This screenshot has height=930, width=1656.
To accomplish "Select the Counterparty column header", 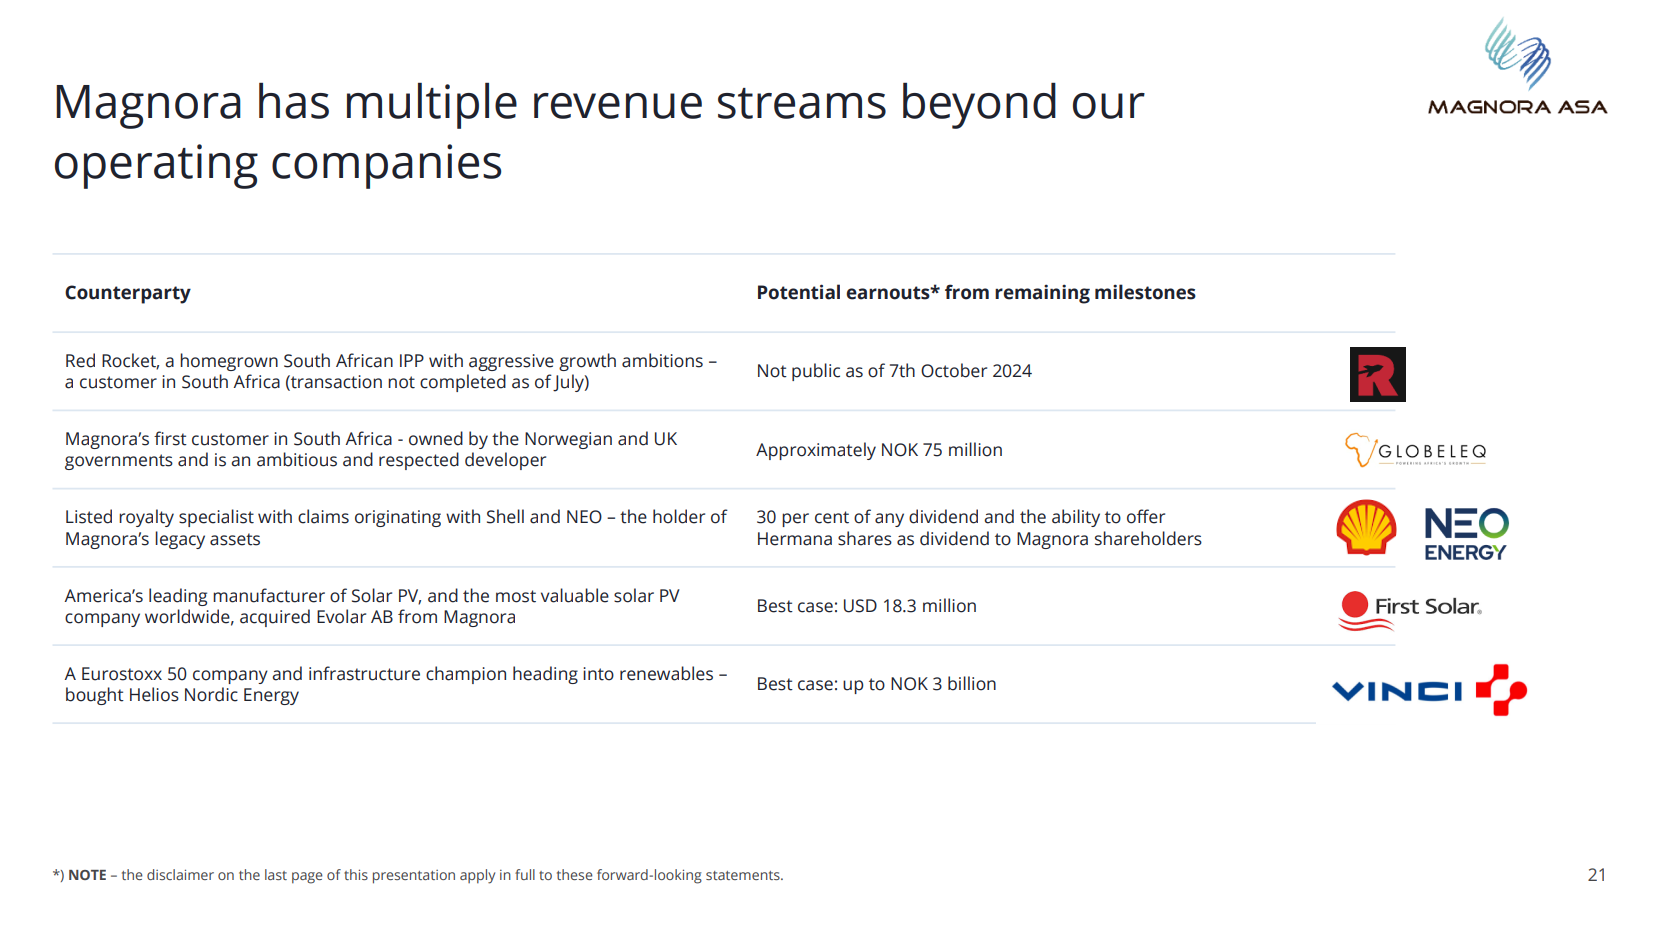I will click(128, 293).
